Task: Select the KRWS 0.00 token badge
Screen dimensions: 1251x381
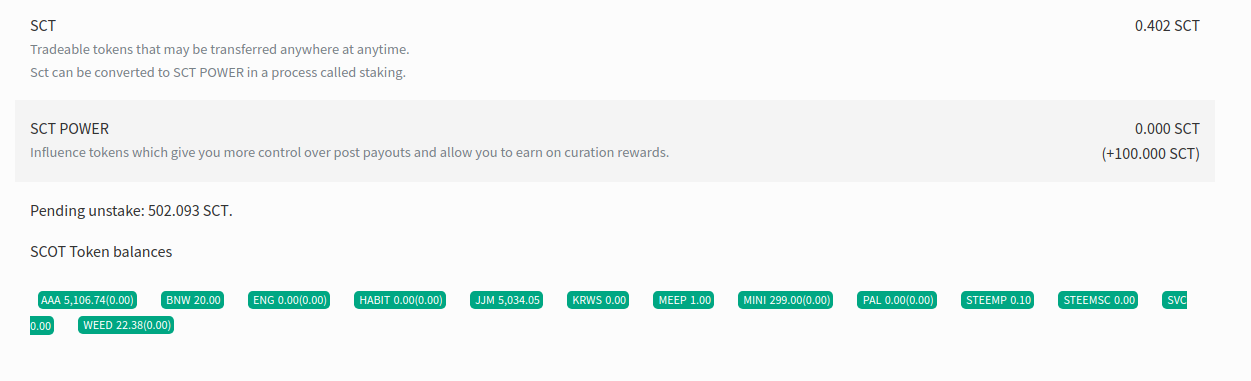Action: tap(598, 300)
